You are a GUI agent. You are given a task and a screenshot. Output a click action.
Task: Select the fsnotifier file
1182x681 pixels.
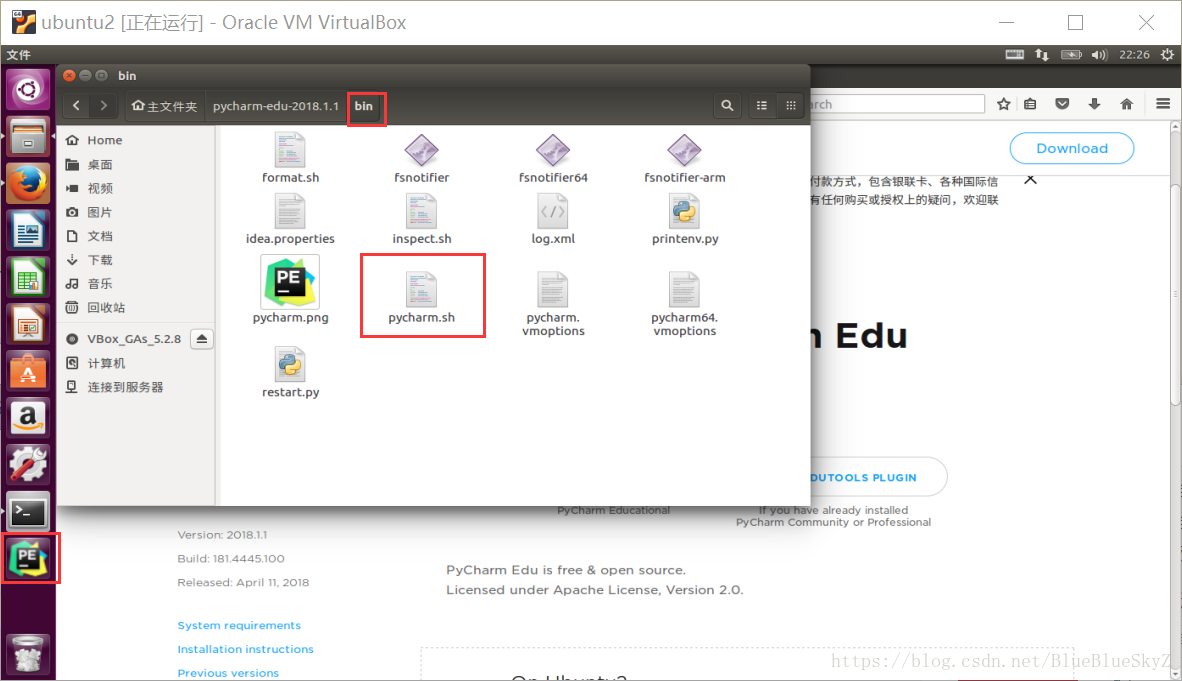tap(421, 158)
